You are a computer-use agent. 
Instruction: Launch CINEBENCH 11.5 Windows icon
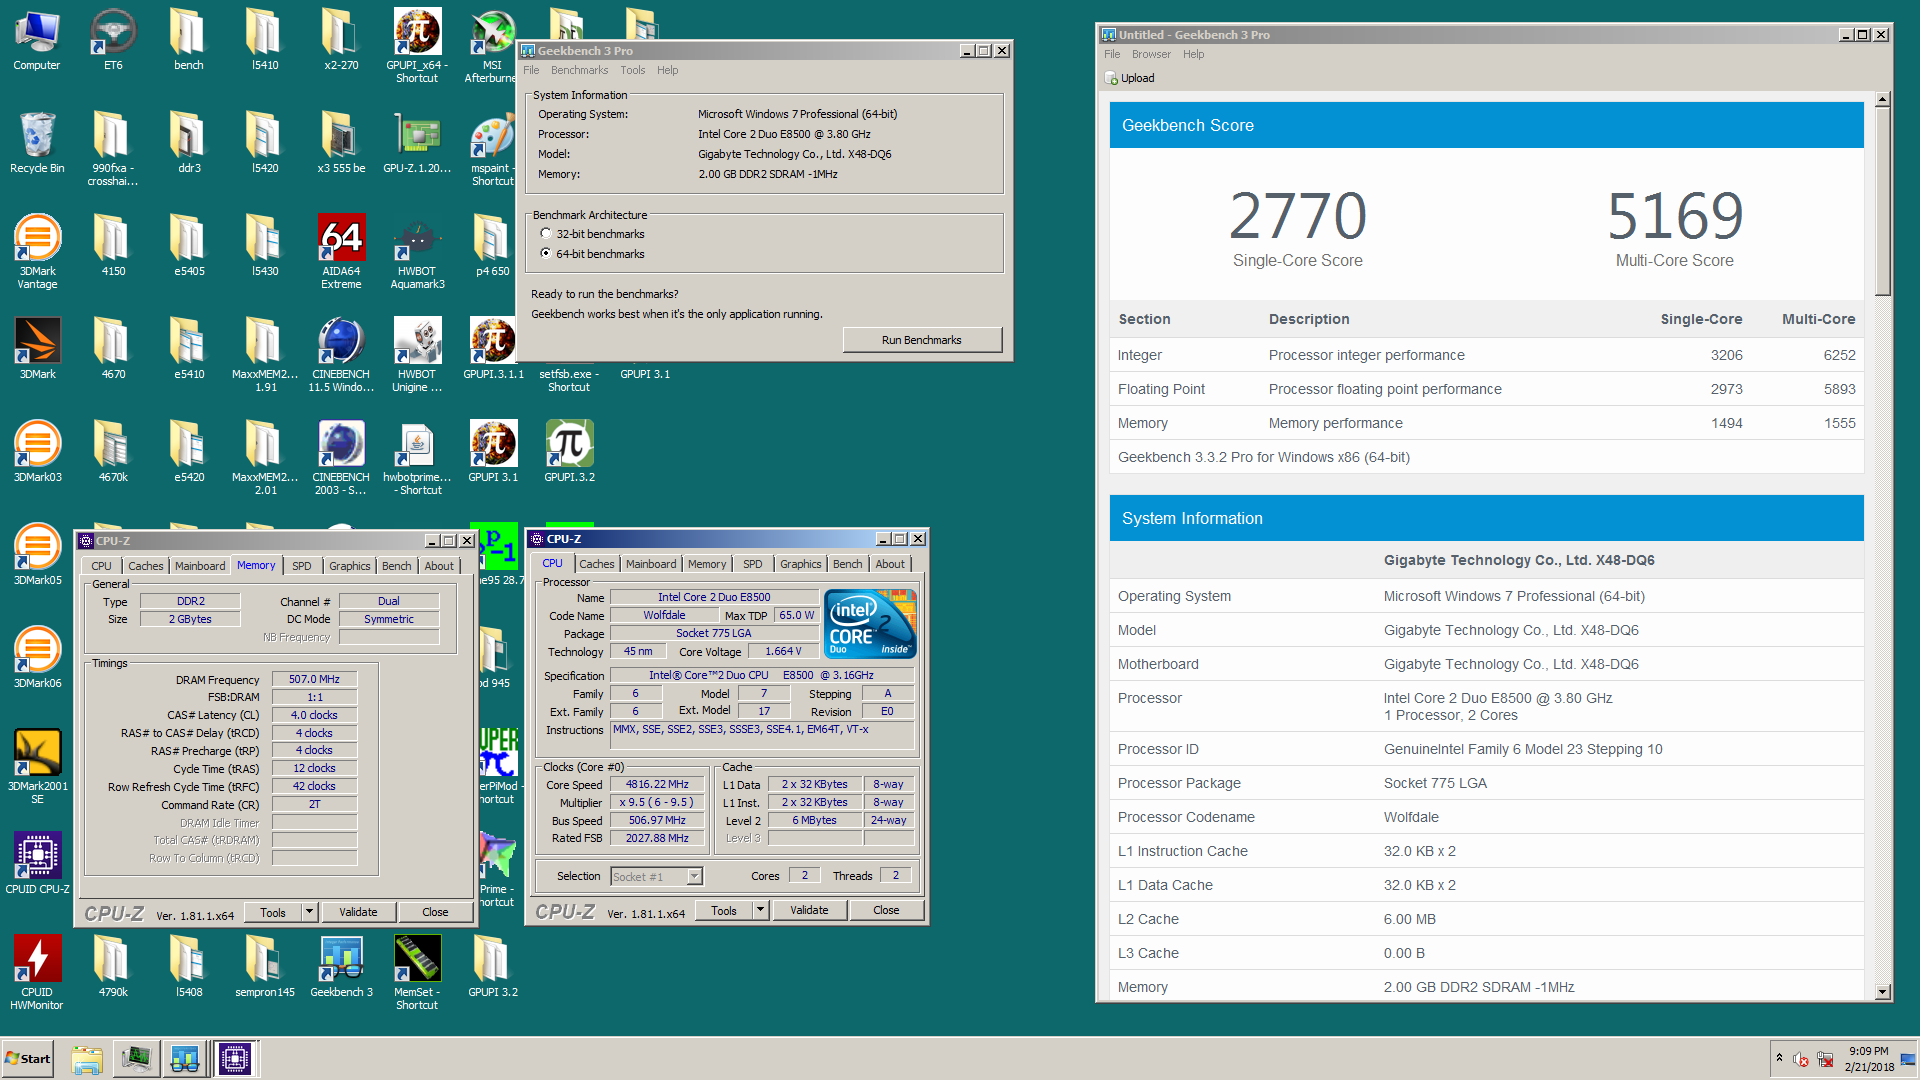pyautogui.click(x=341, y=355)
